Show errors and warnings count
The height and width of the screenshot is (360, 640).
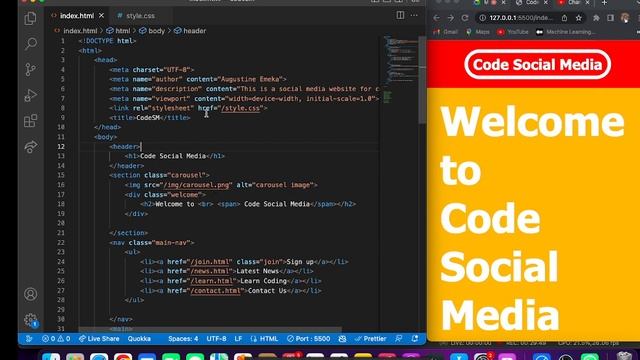[x=56, y=339]
